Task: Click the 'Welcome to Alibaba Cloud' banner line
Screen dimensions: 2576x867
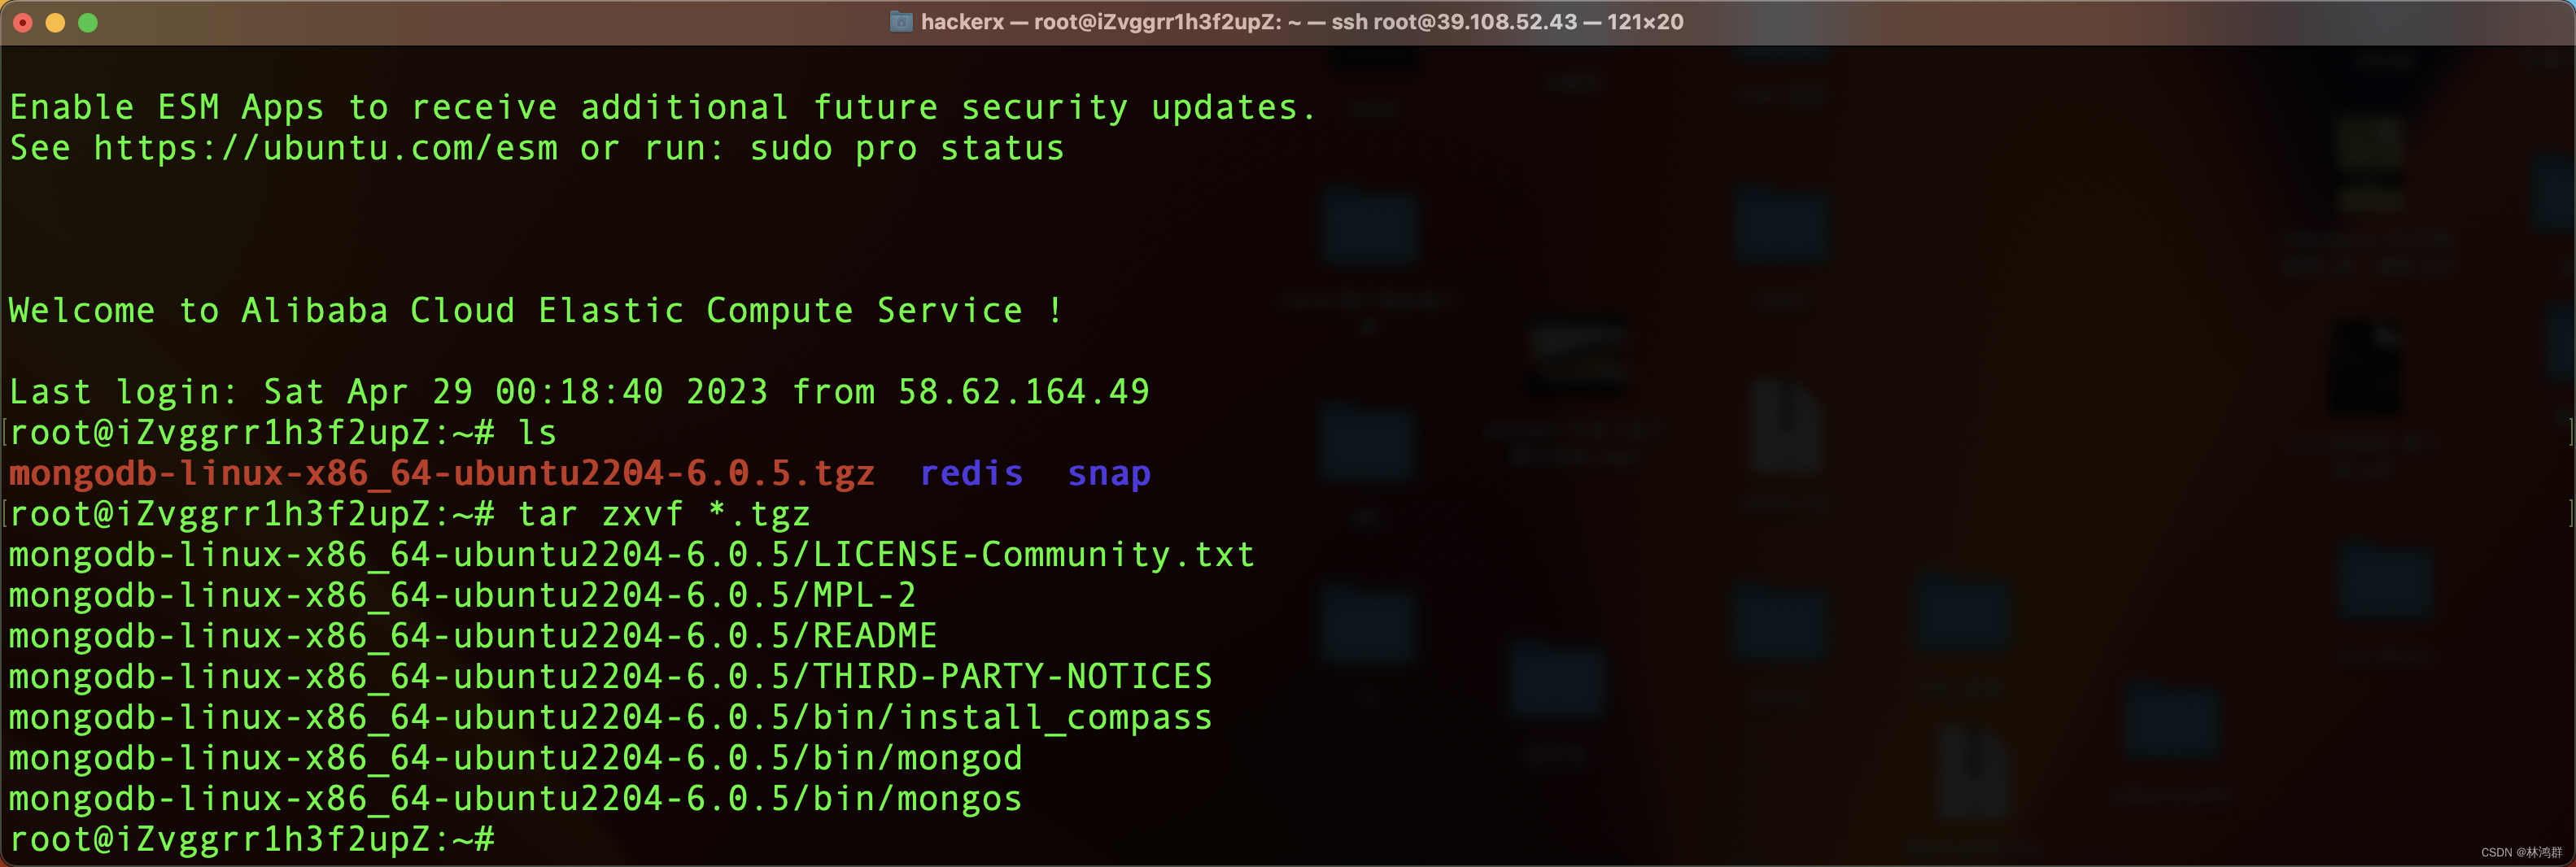Action: (x=536, y=311)
